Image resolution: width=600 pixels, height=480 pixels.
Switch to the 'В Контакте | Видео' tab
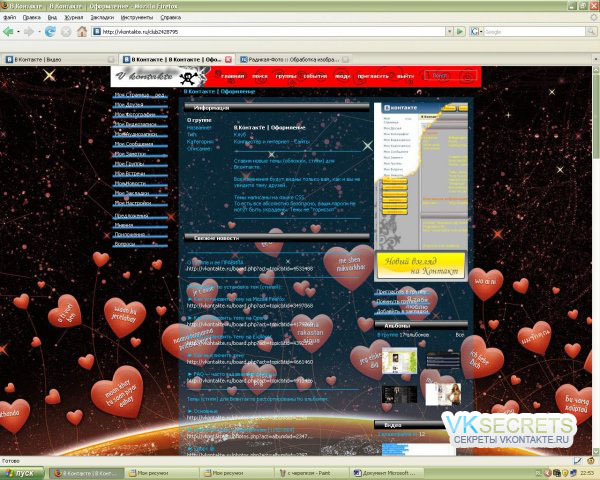59,59
